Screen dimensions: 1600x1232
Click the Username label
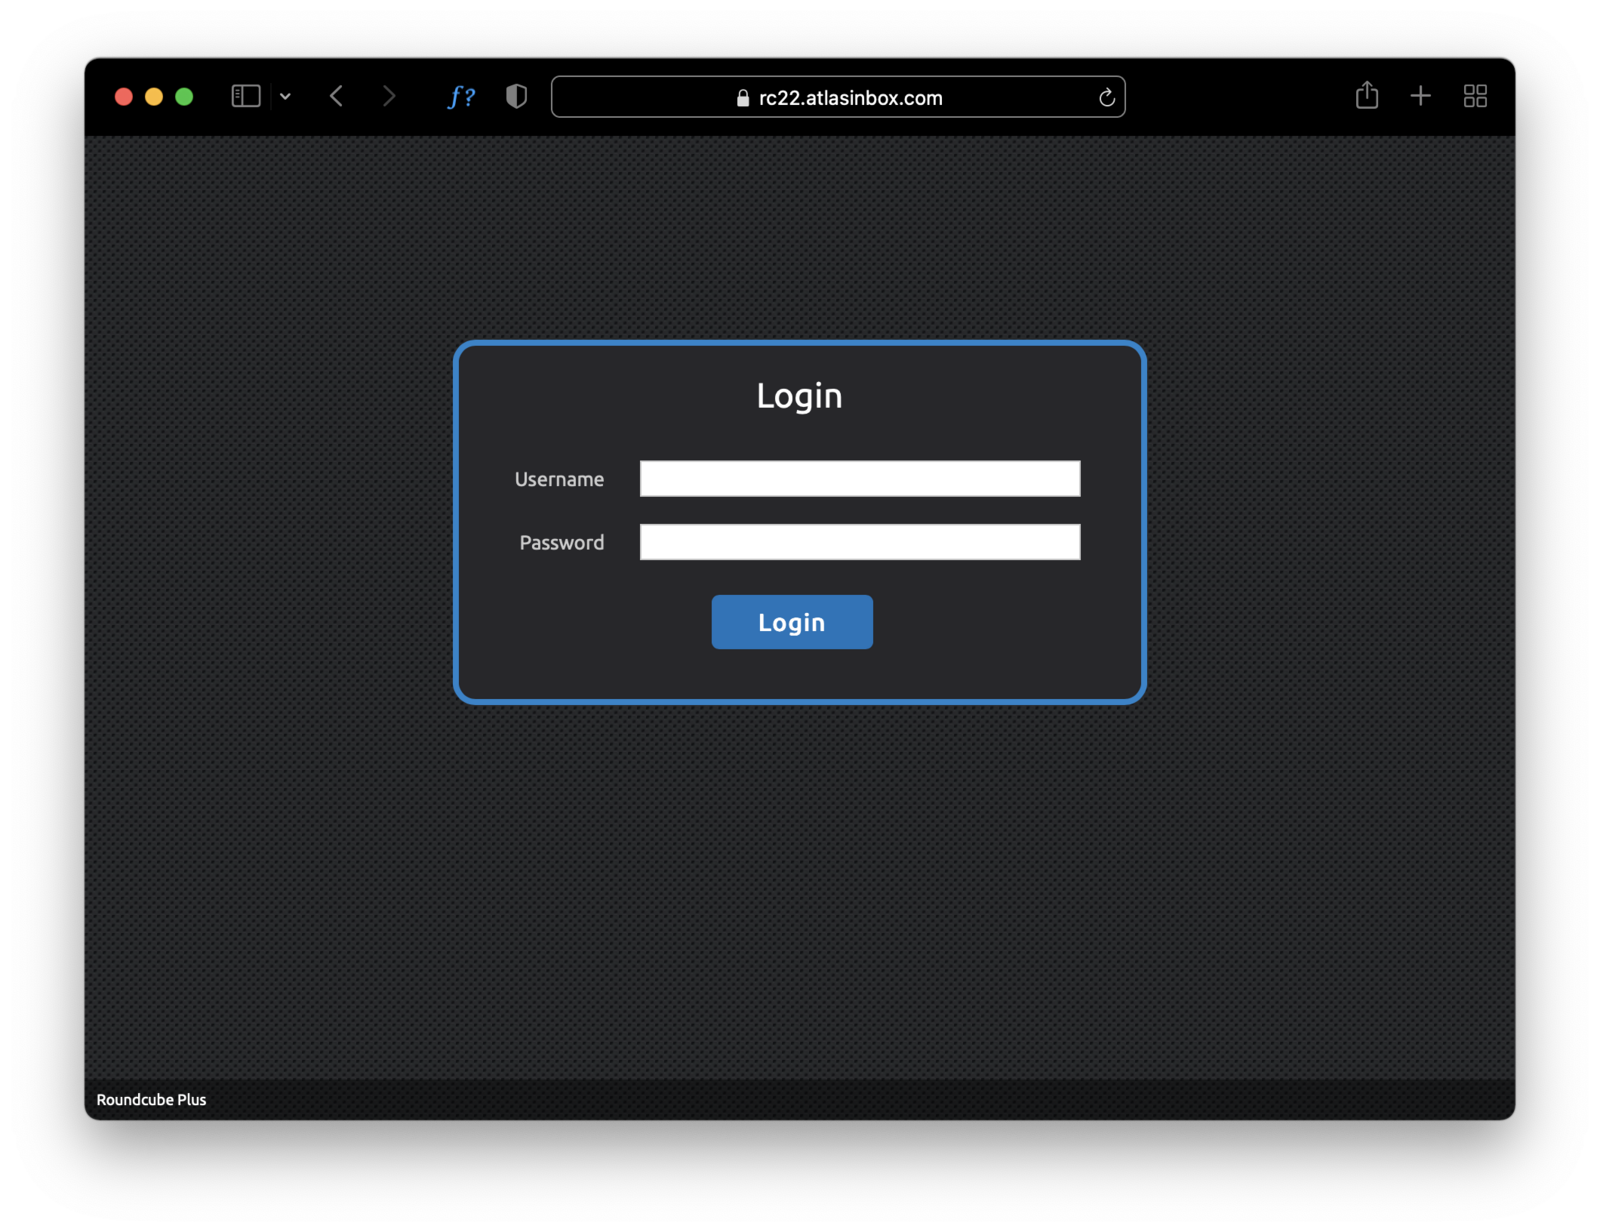point(559,479)
